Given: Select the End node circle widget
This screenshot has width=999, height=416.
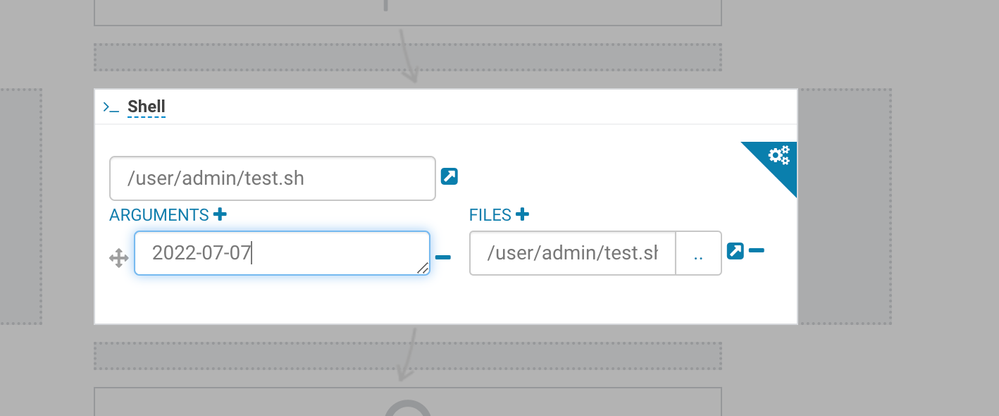Looking at the screenshot, I should (x=408, y=408).
